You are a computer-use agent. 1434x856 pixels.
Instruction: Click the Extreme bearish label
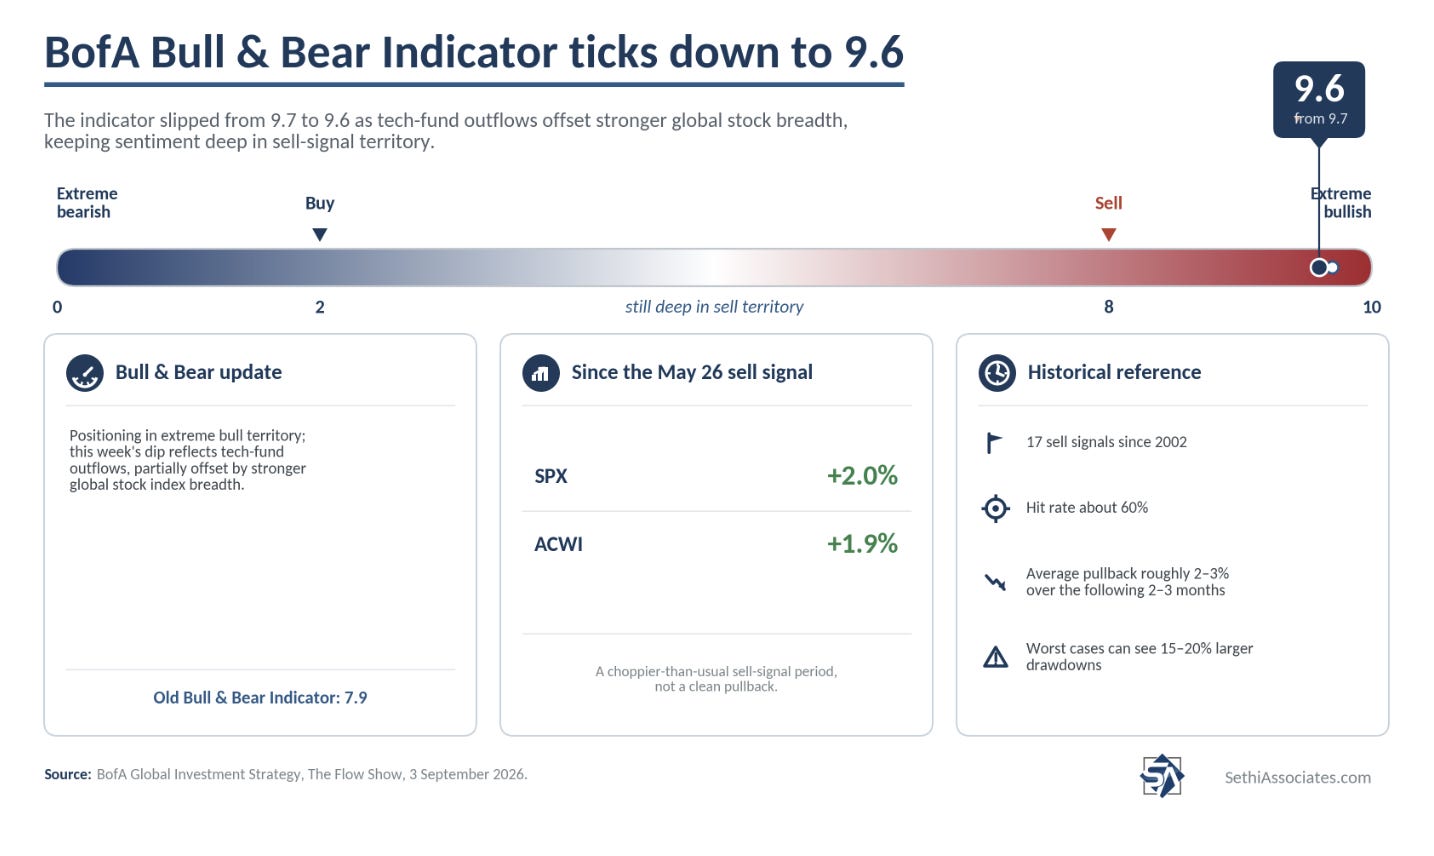[x=87, y=203]
